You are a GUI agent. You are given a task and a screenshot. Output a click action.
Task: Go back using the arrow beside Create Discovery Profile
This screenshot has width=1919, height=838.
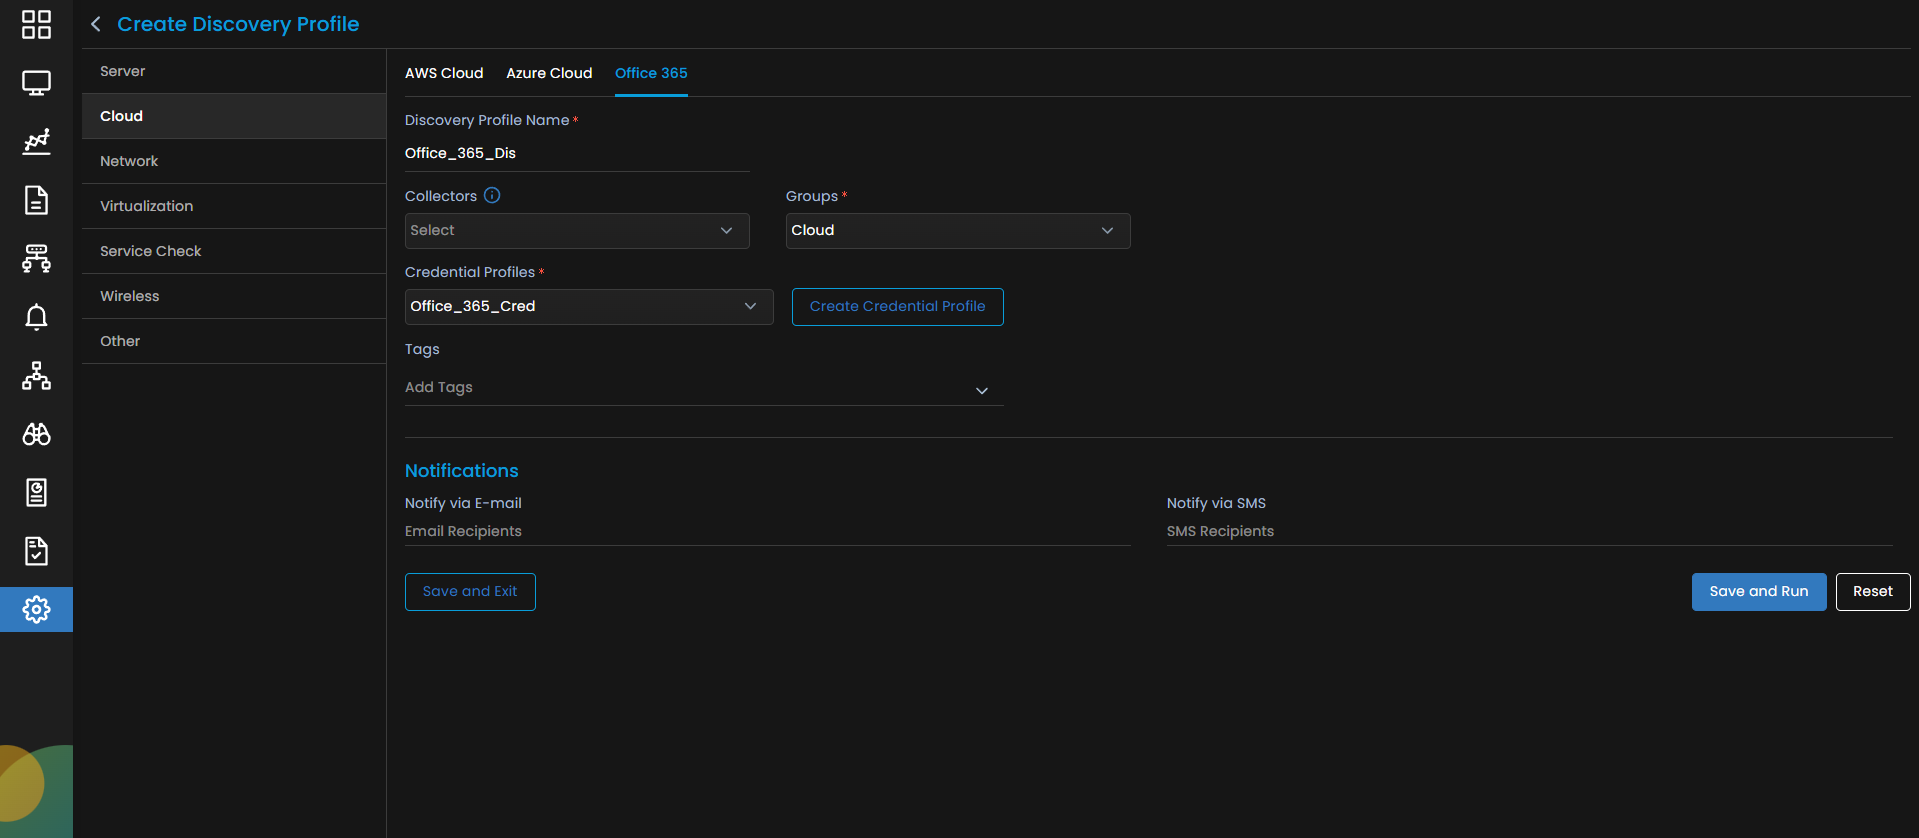coord(96,24)
